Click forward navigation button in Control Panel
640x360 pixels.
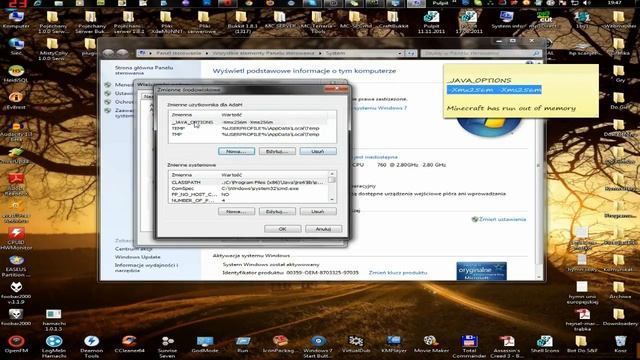coord(122,53)
